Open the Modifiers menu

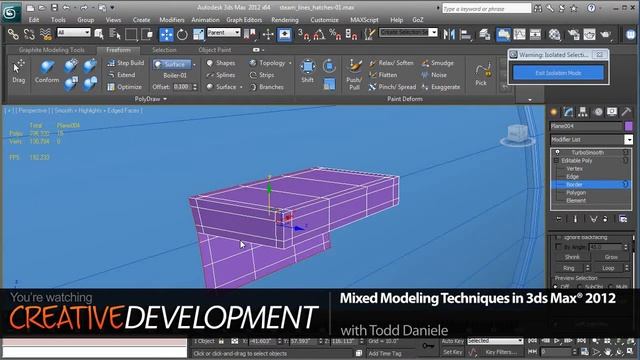pyautogui.click(x=172, y=20)
